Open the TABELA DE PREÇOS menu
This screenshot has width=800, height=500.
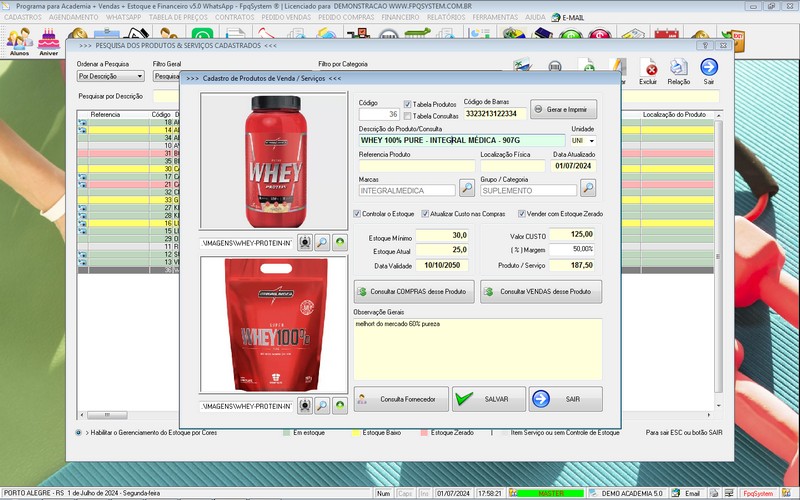pyautogui.click(x=178, y=17)
